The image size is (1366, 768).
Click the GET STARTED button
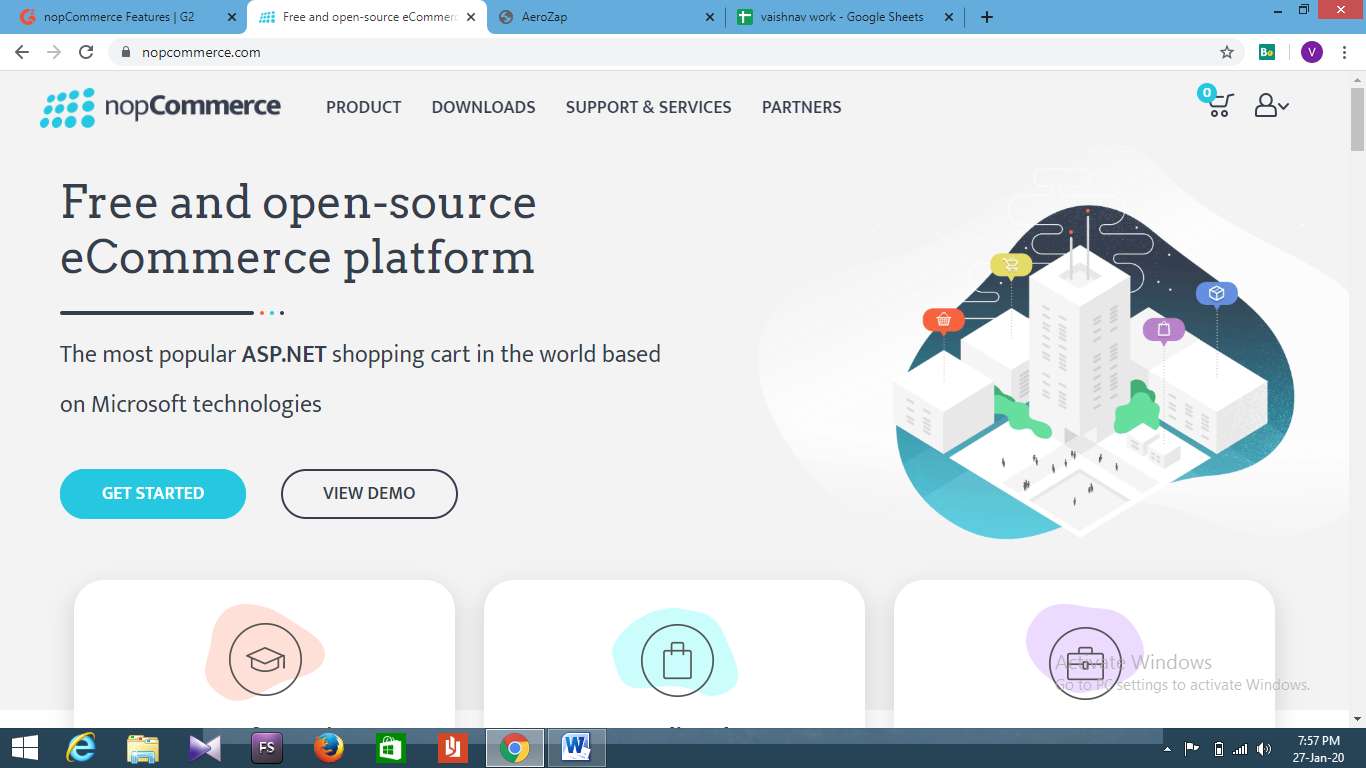pos(153,494)
